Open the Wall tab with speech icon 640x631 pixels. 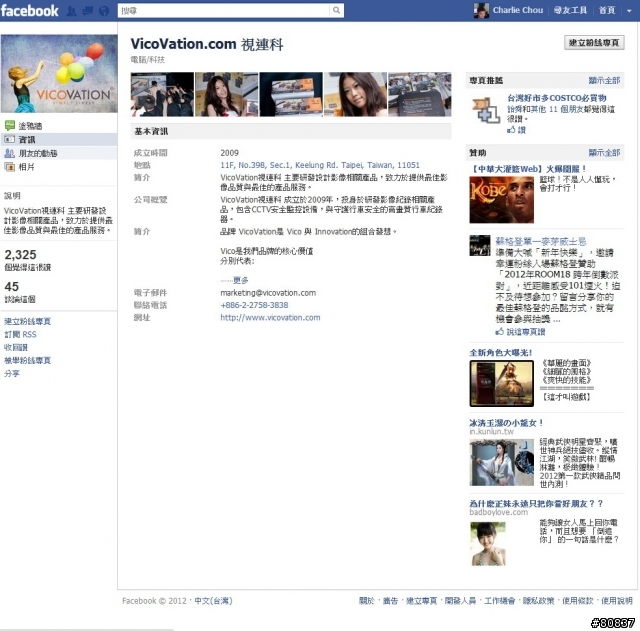(59, 126)
